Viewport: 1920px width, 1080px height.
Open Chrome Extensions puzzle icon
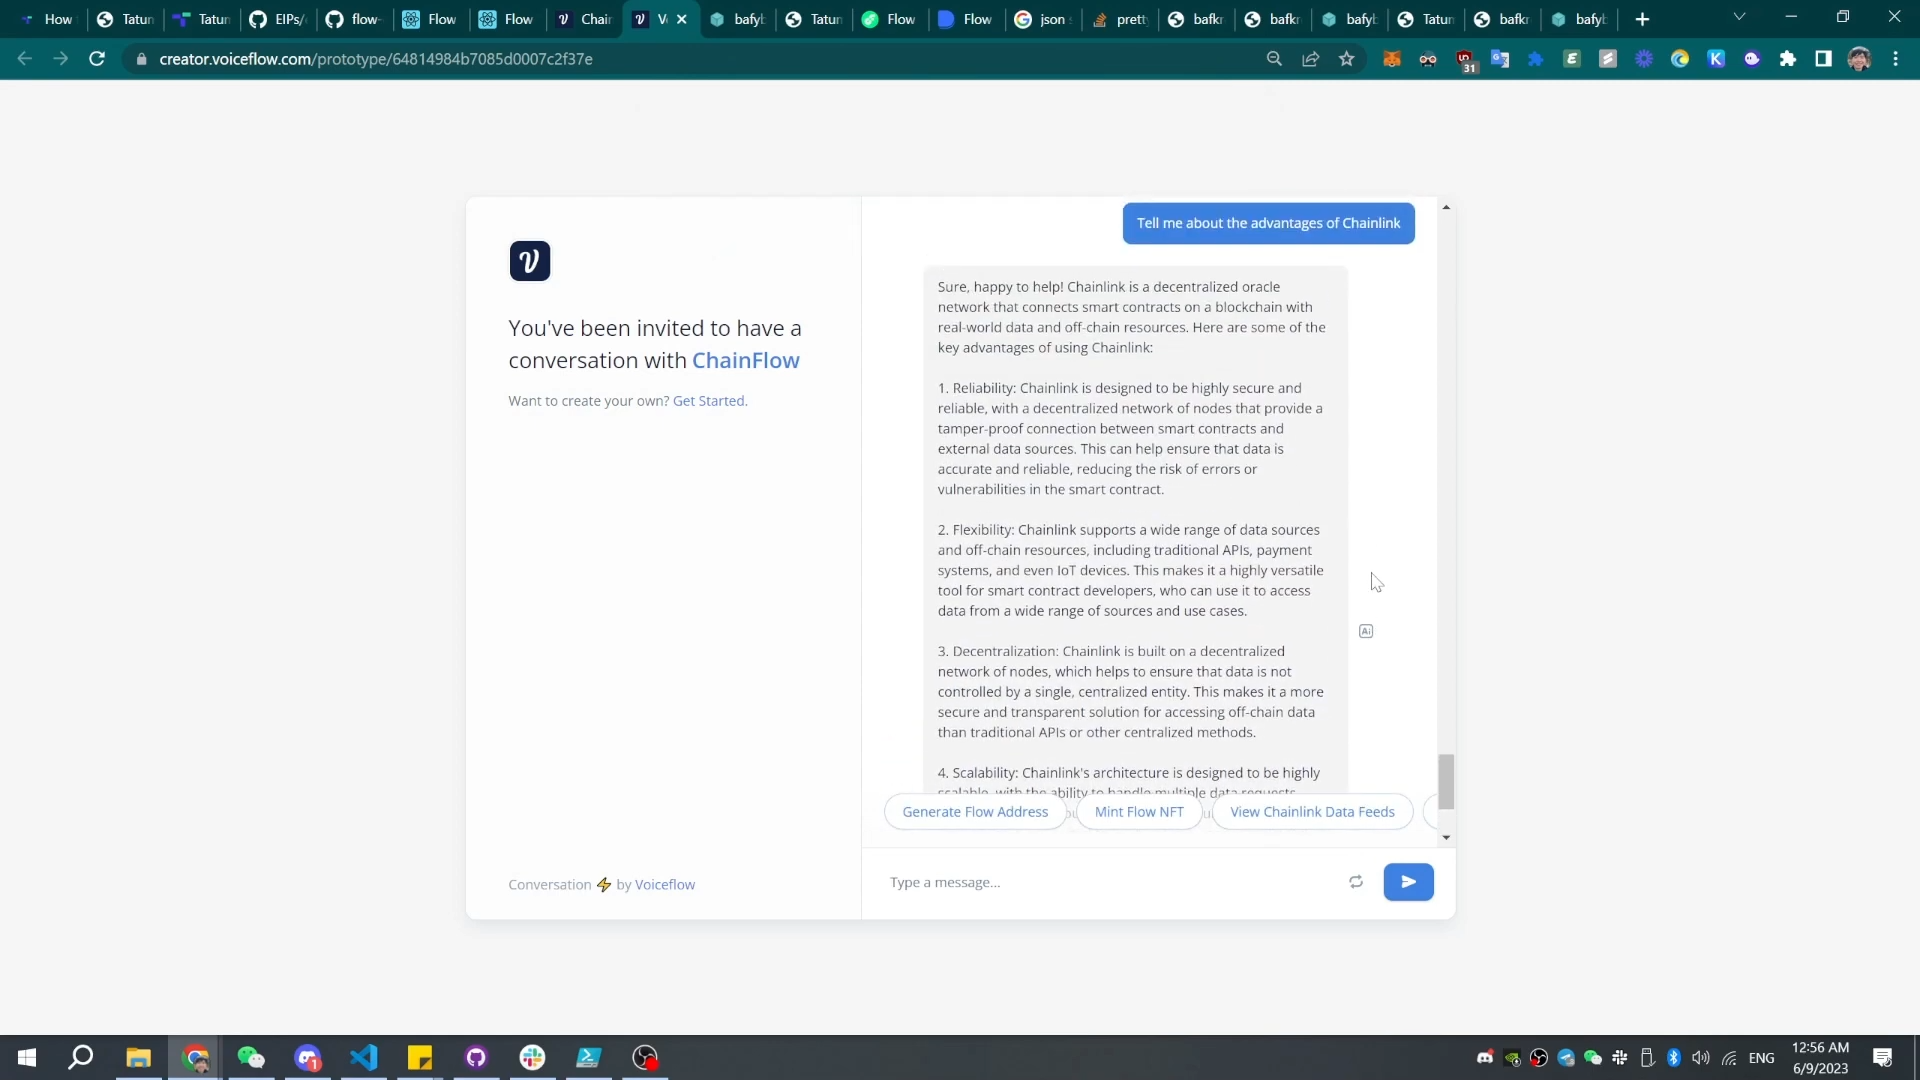point(1788,59)
